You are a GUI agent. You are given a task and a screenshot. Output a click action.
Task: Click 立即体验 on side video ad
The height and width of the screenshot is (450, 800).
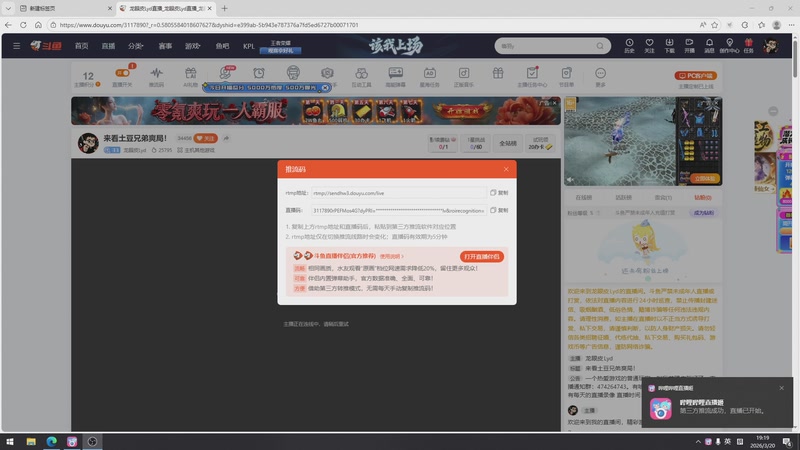pyautogui.click(x=705, y=179)
